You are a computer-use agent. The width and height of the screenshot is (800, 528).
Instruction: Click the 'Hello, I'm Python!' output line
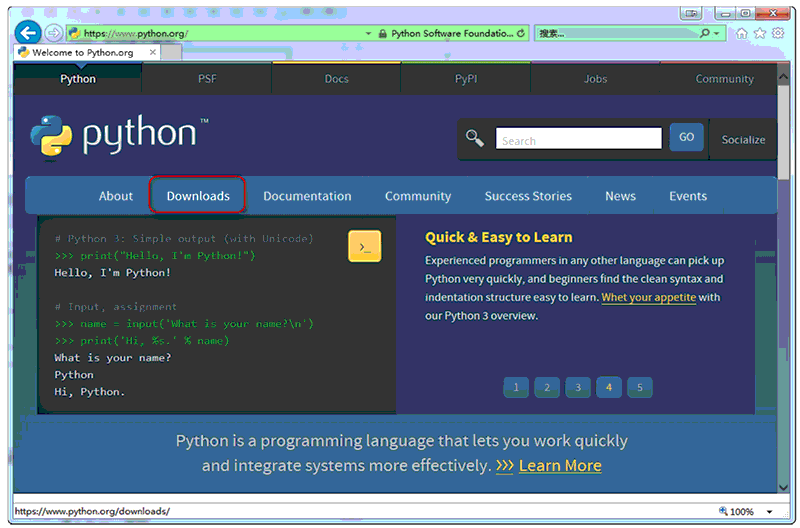(x=112, y=272)
